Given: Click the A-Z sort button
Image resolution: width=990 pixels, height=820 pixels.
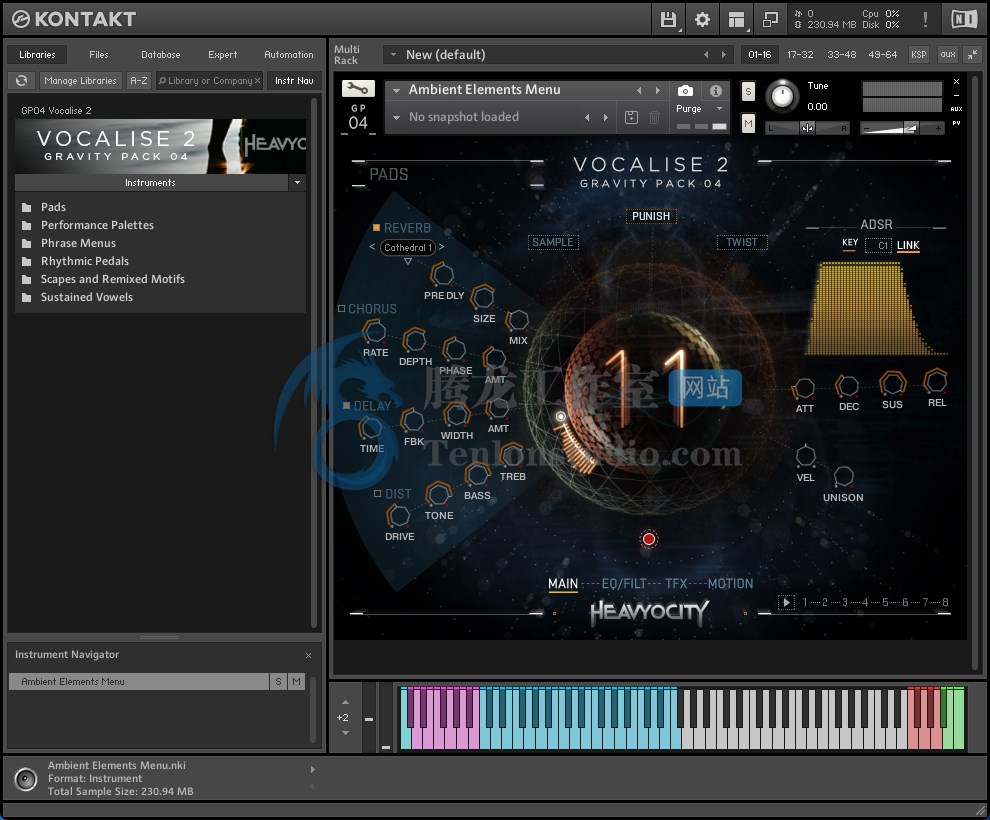Looking at the screenshot, I should [138, 81].
